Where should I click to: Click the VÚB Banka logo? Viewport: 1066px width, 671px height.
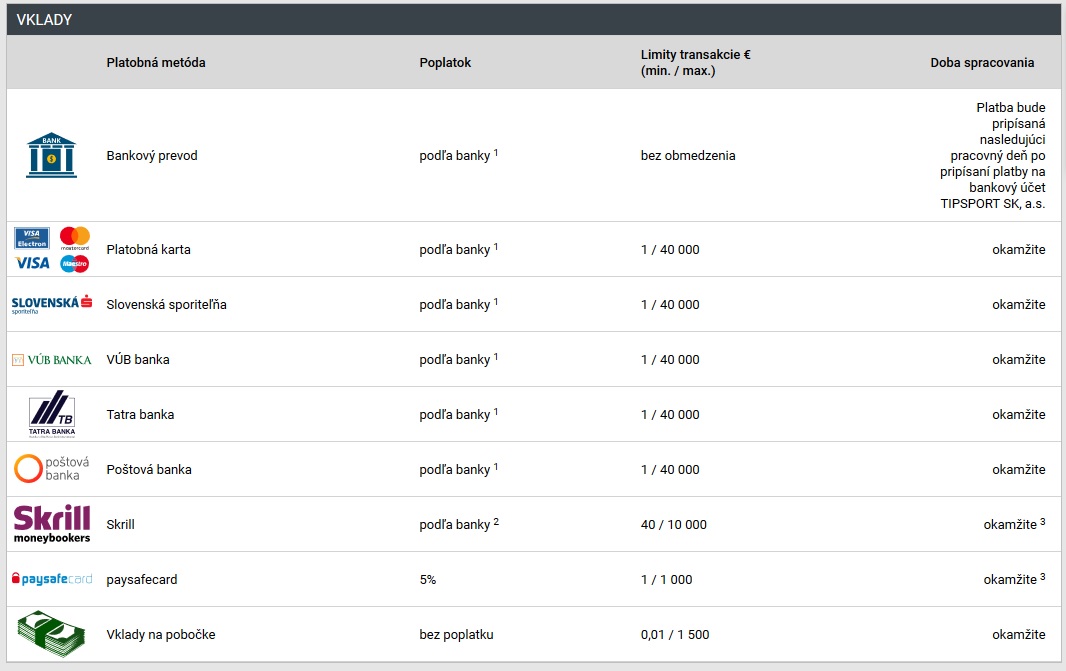click(52, 360)
